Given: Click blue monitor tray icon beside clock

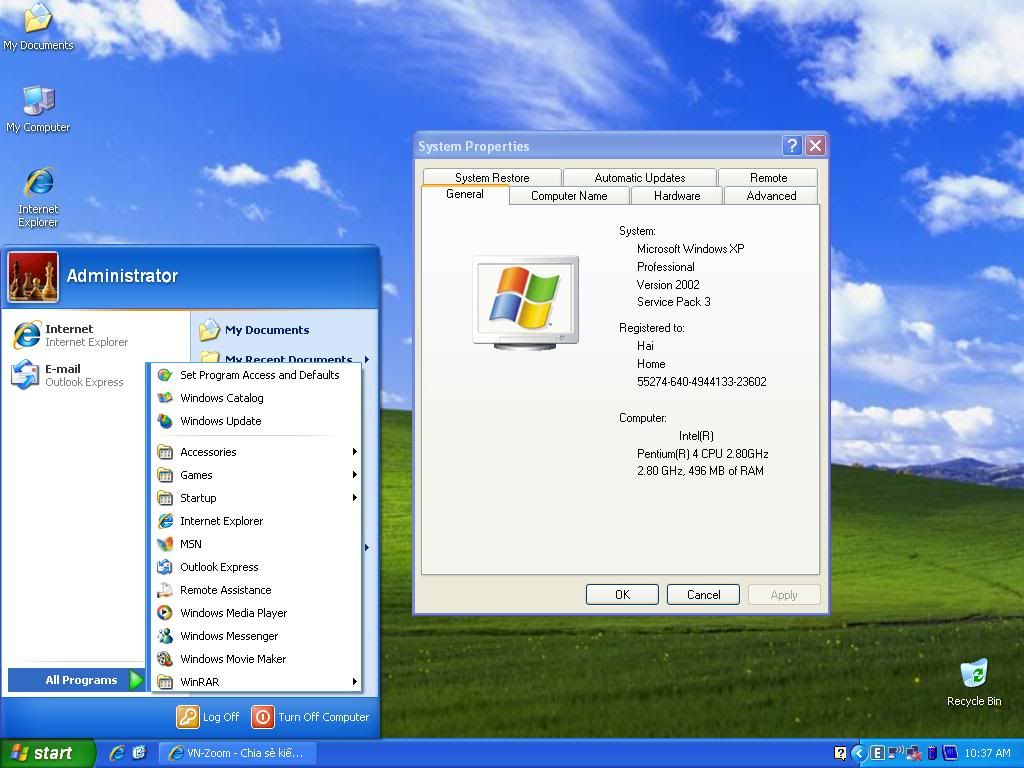Looking at the screenshot, I should point(950,754).
